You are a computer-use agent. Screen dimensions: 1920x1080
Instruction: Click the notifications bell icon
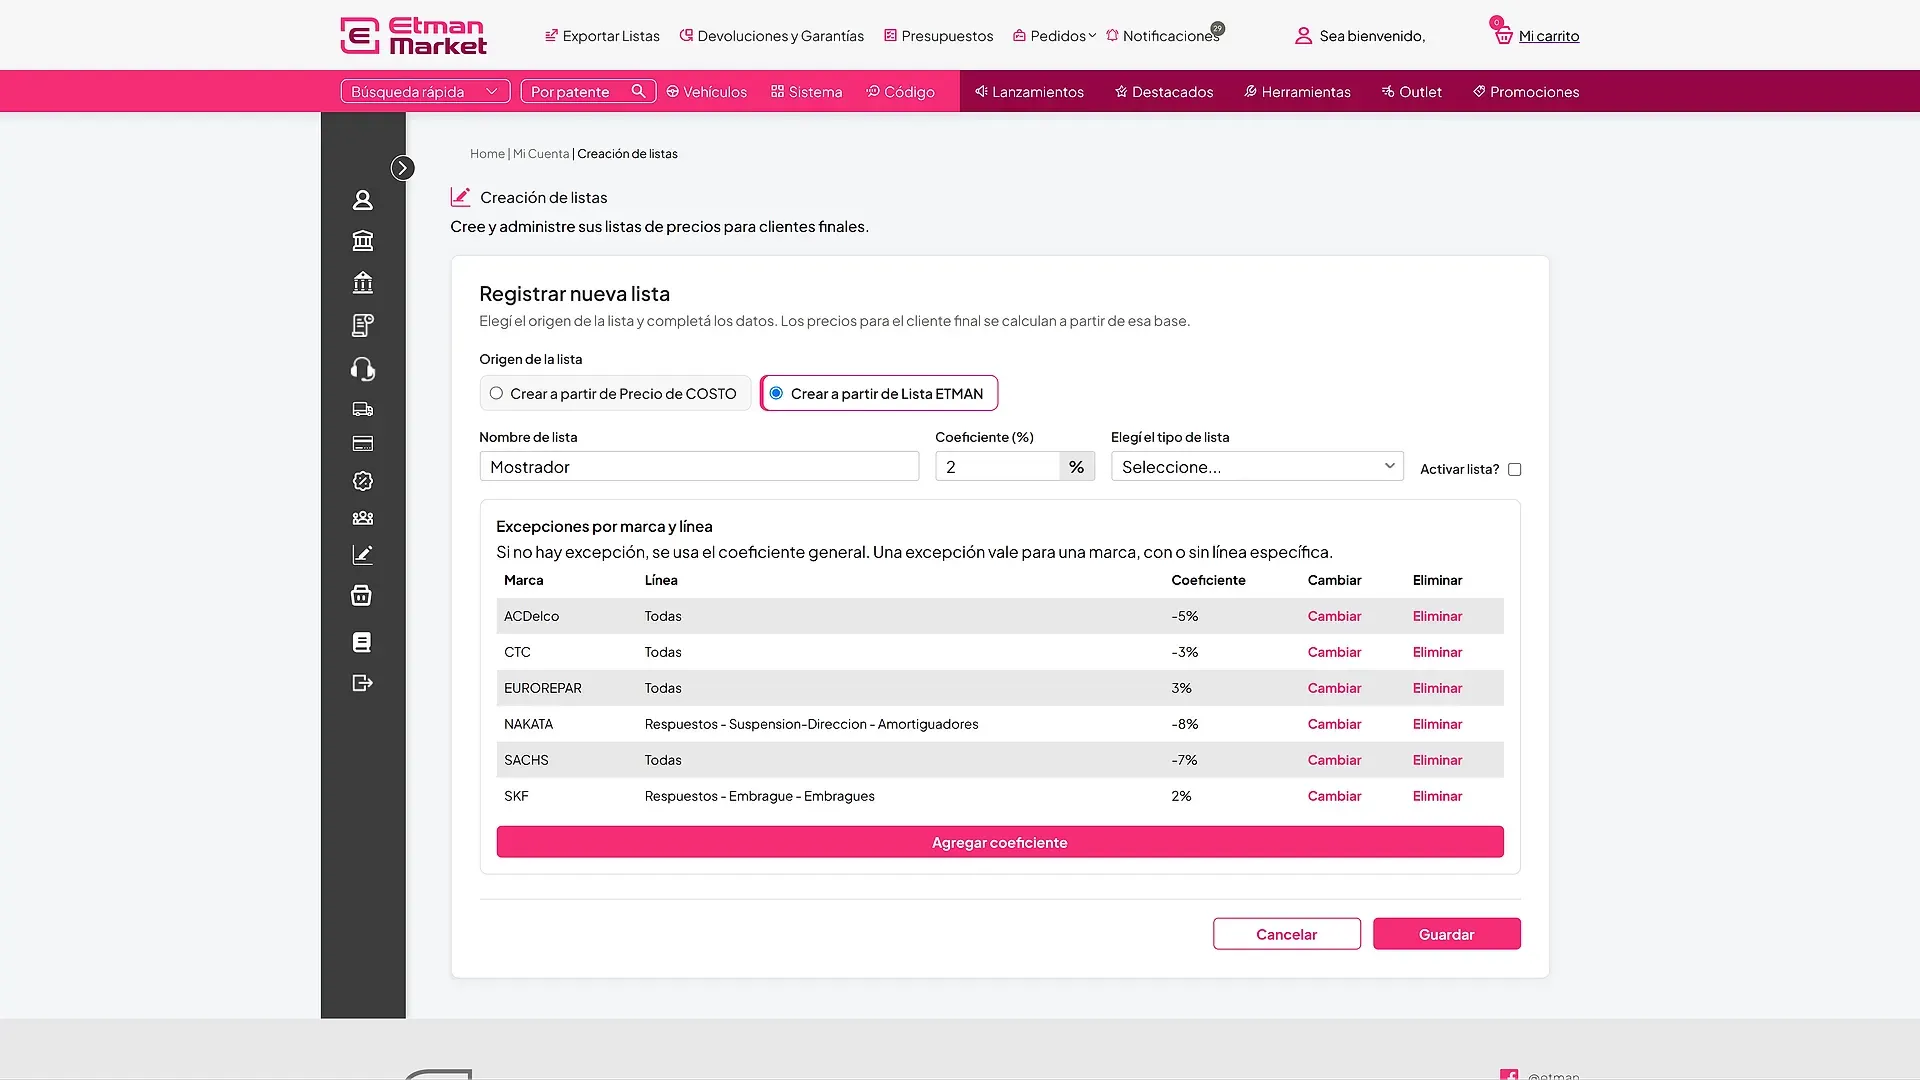1112,35
